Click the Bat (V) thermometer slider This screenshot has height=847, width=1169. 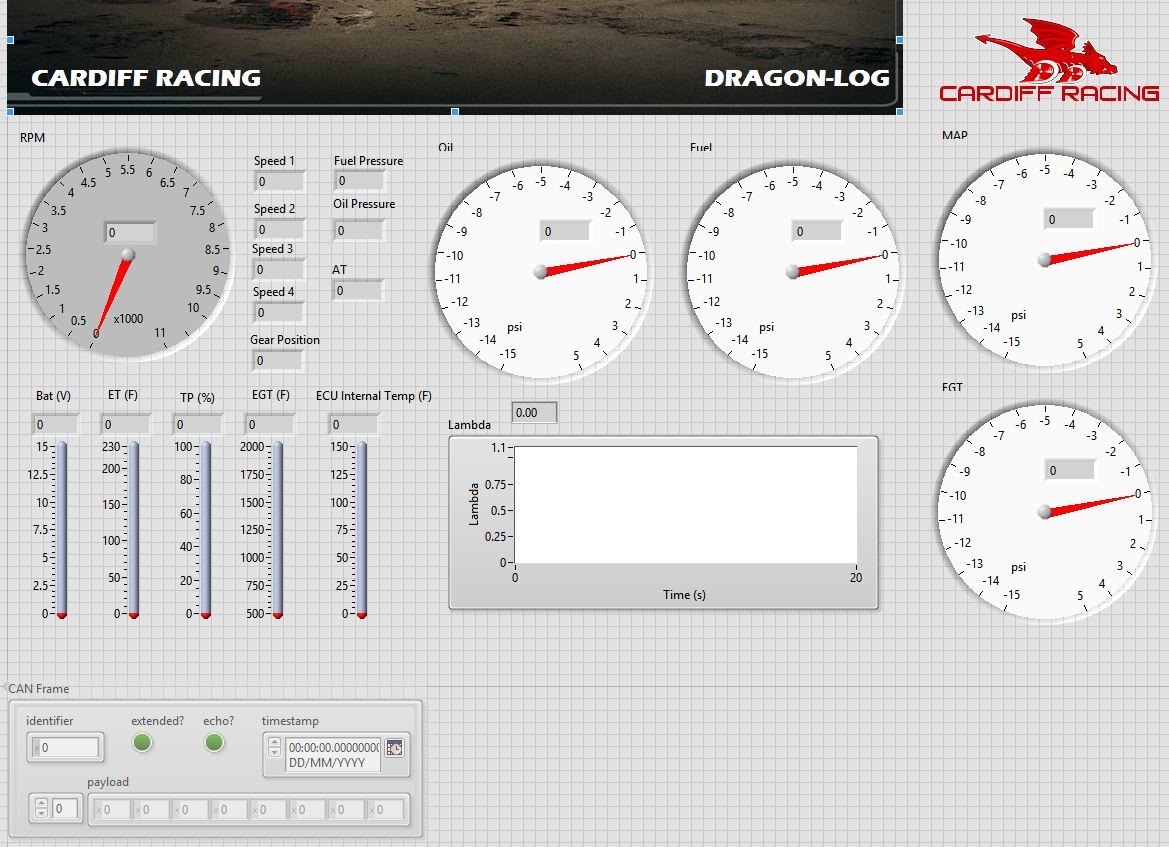click(62, 530)
